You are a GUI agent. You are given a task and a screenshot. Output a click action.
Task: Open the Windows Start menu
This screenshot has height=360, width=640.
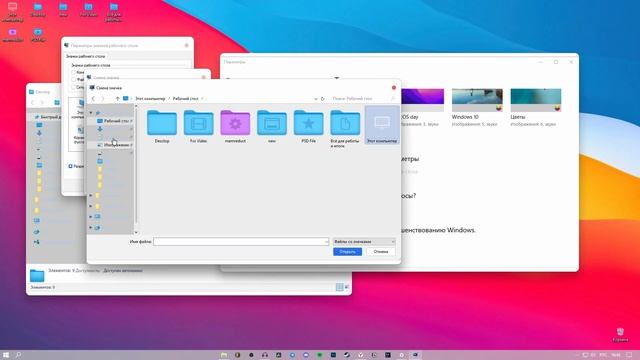coord(6,355)
